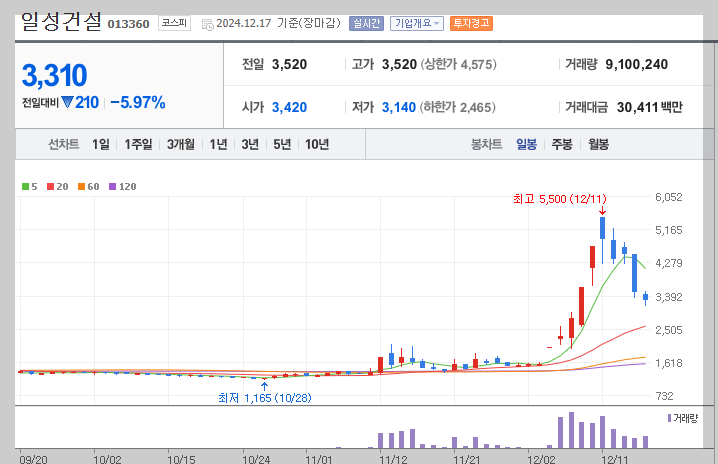The height and width of the screenshot is (464, 718).
Task: Click the orange 60-day moving average swatch
Action: pyautogui.click(x=82, y=186)
